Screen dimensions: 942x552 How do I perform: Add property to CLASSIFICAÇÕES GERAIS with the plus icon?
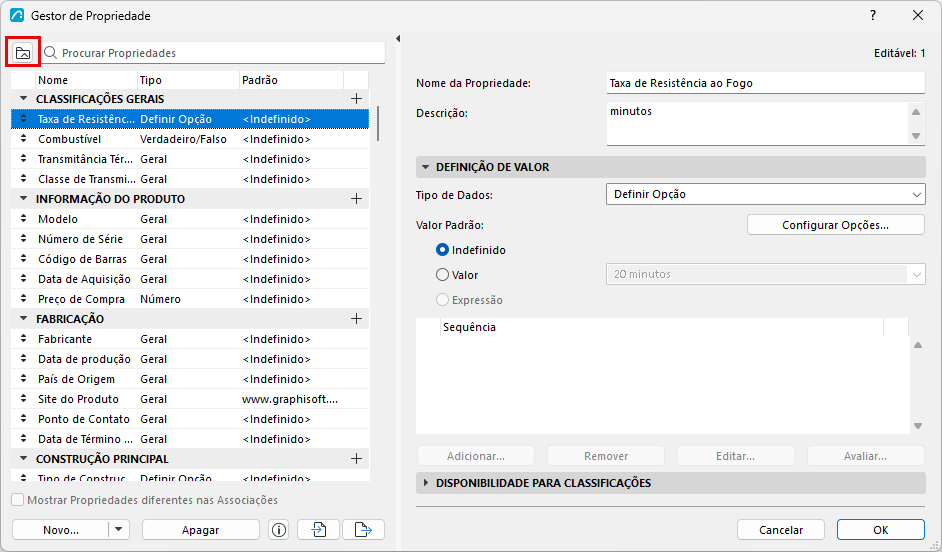[356, 99]
